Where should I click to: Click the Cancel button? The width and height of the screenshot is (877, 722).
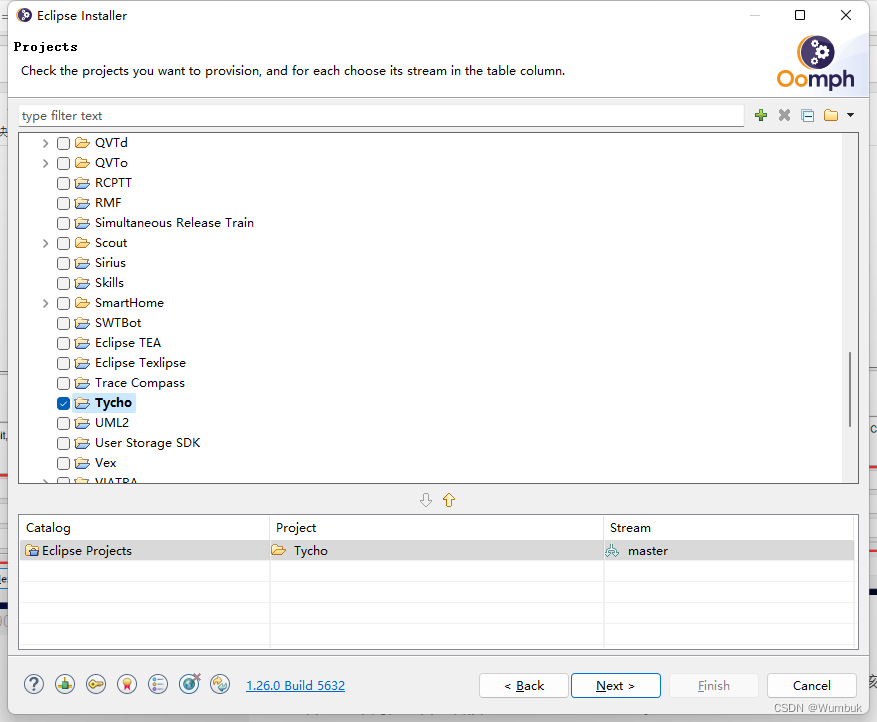tap(812, 686)
